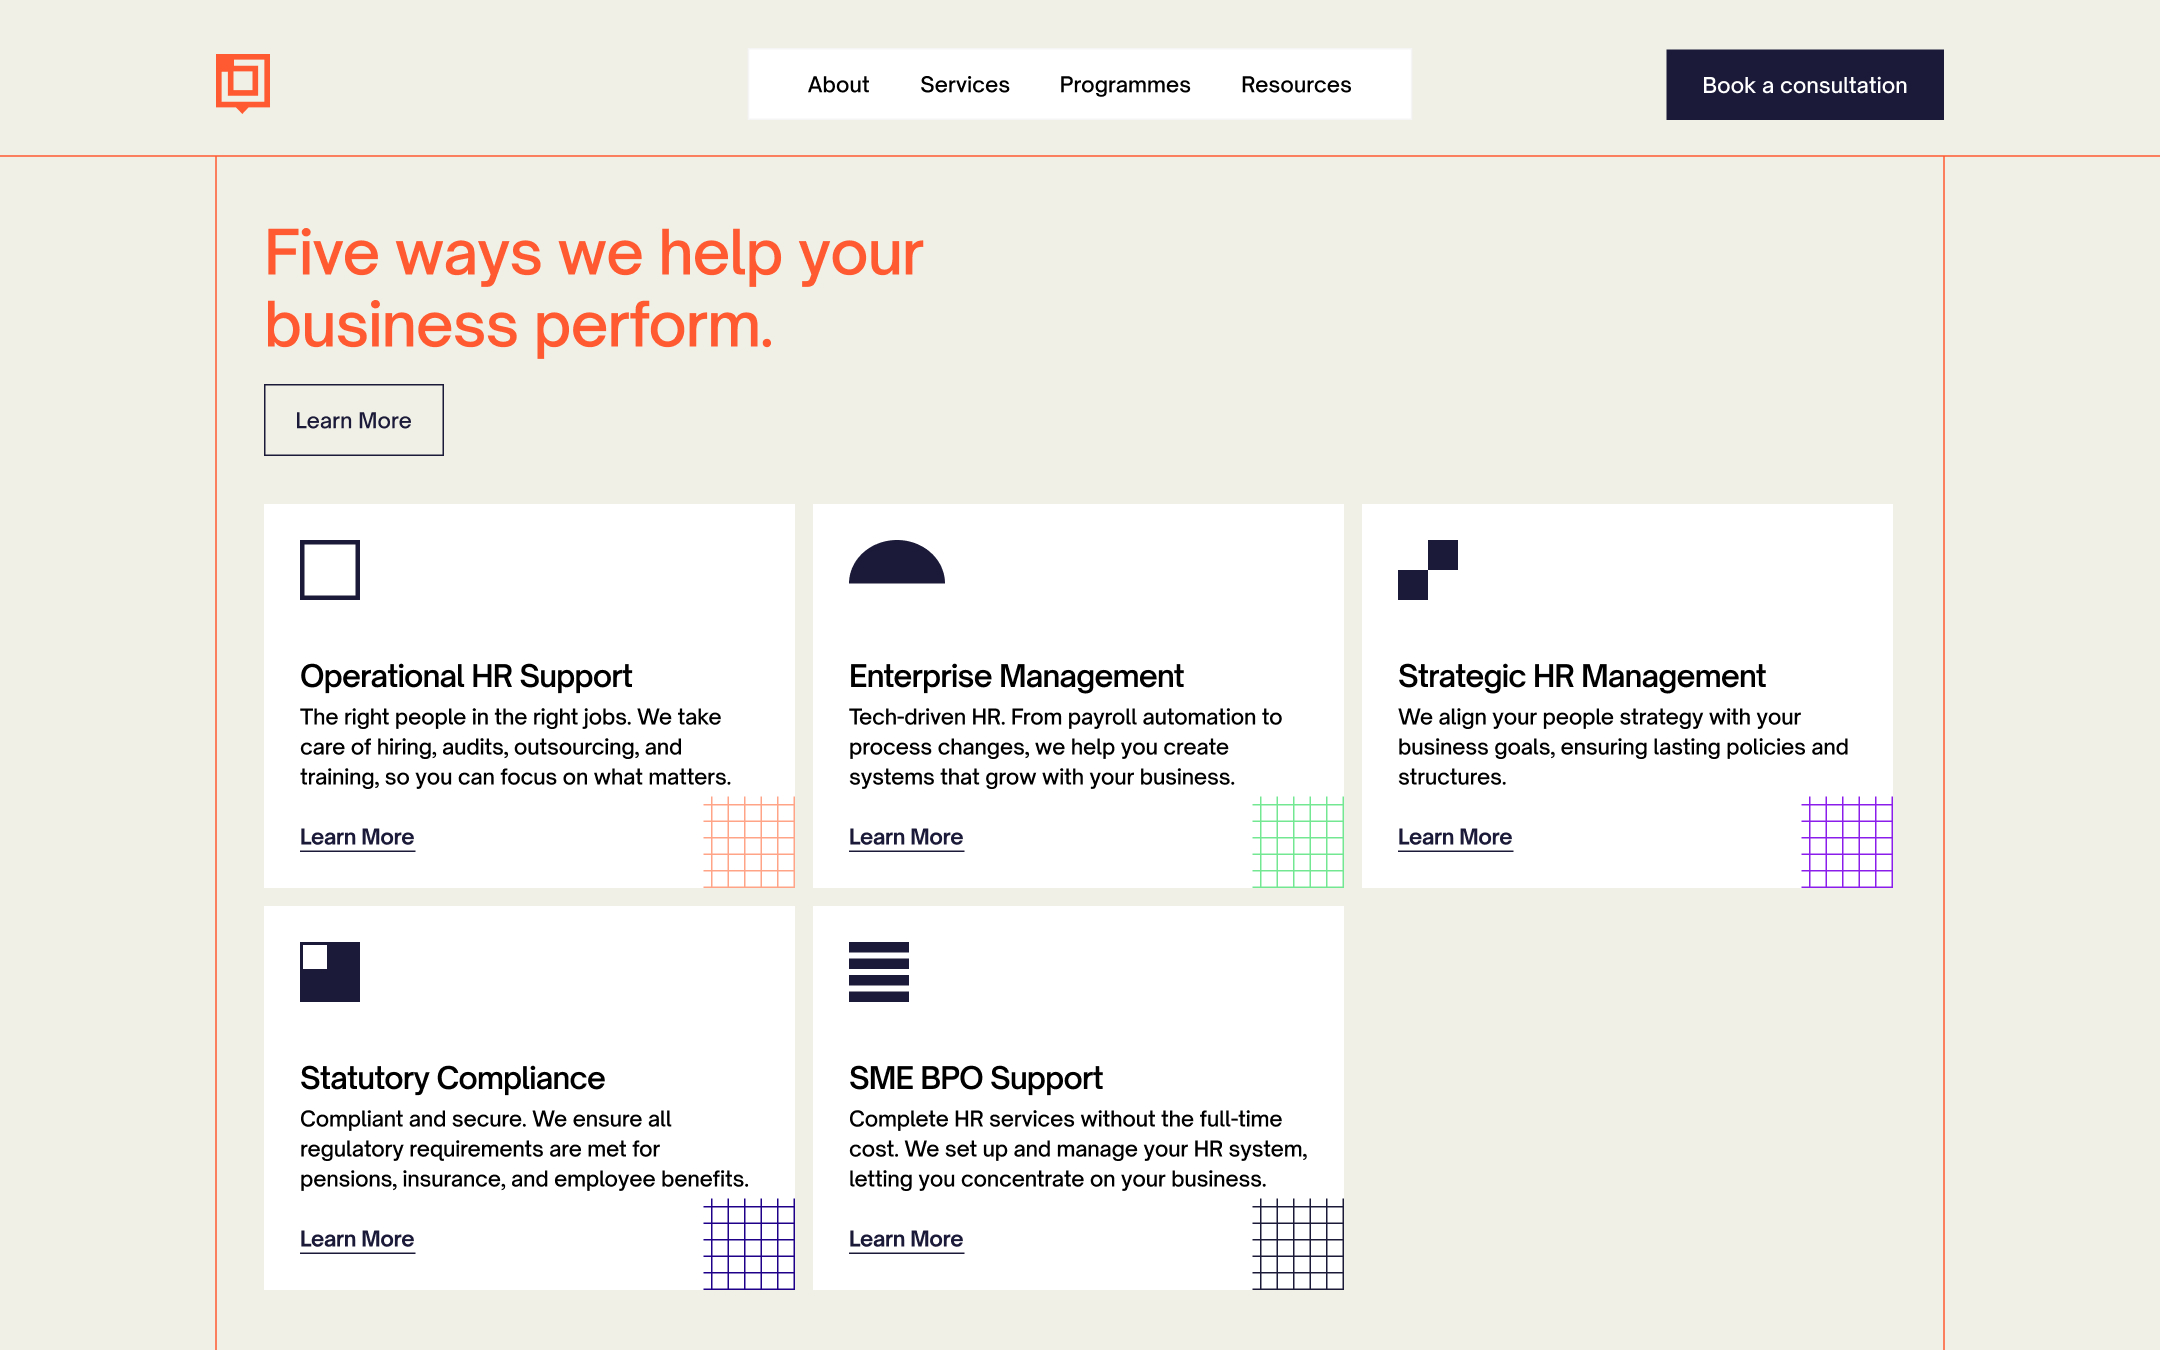Follow Learn More under Enterprise Management
This screenshot has width=2160, height=1350.
point(906,837)
